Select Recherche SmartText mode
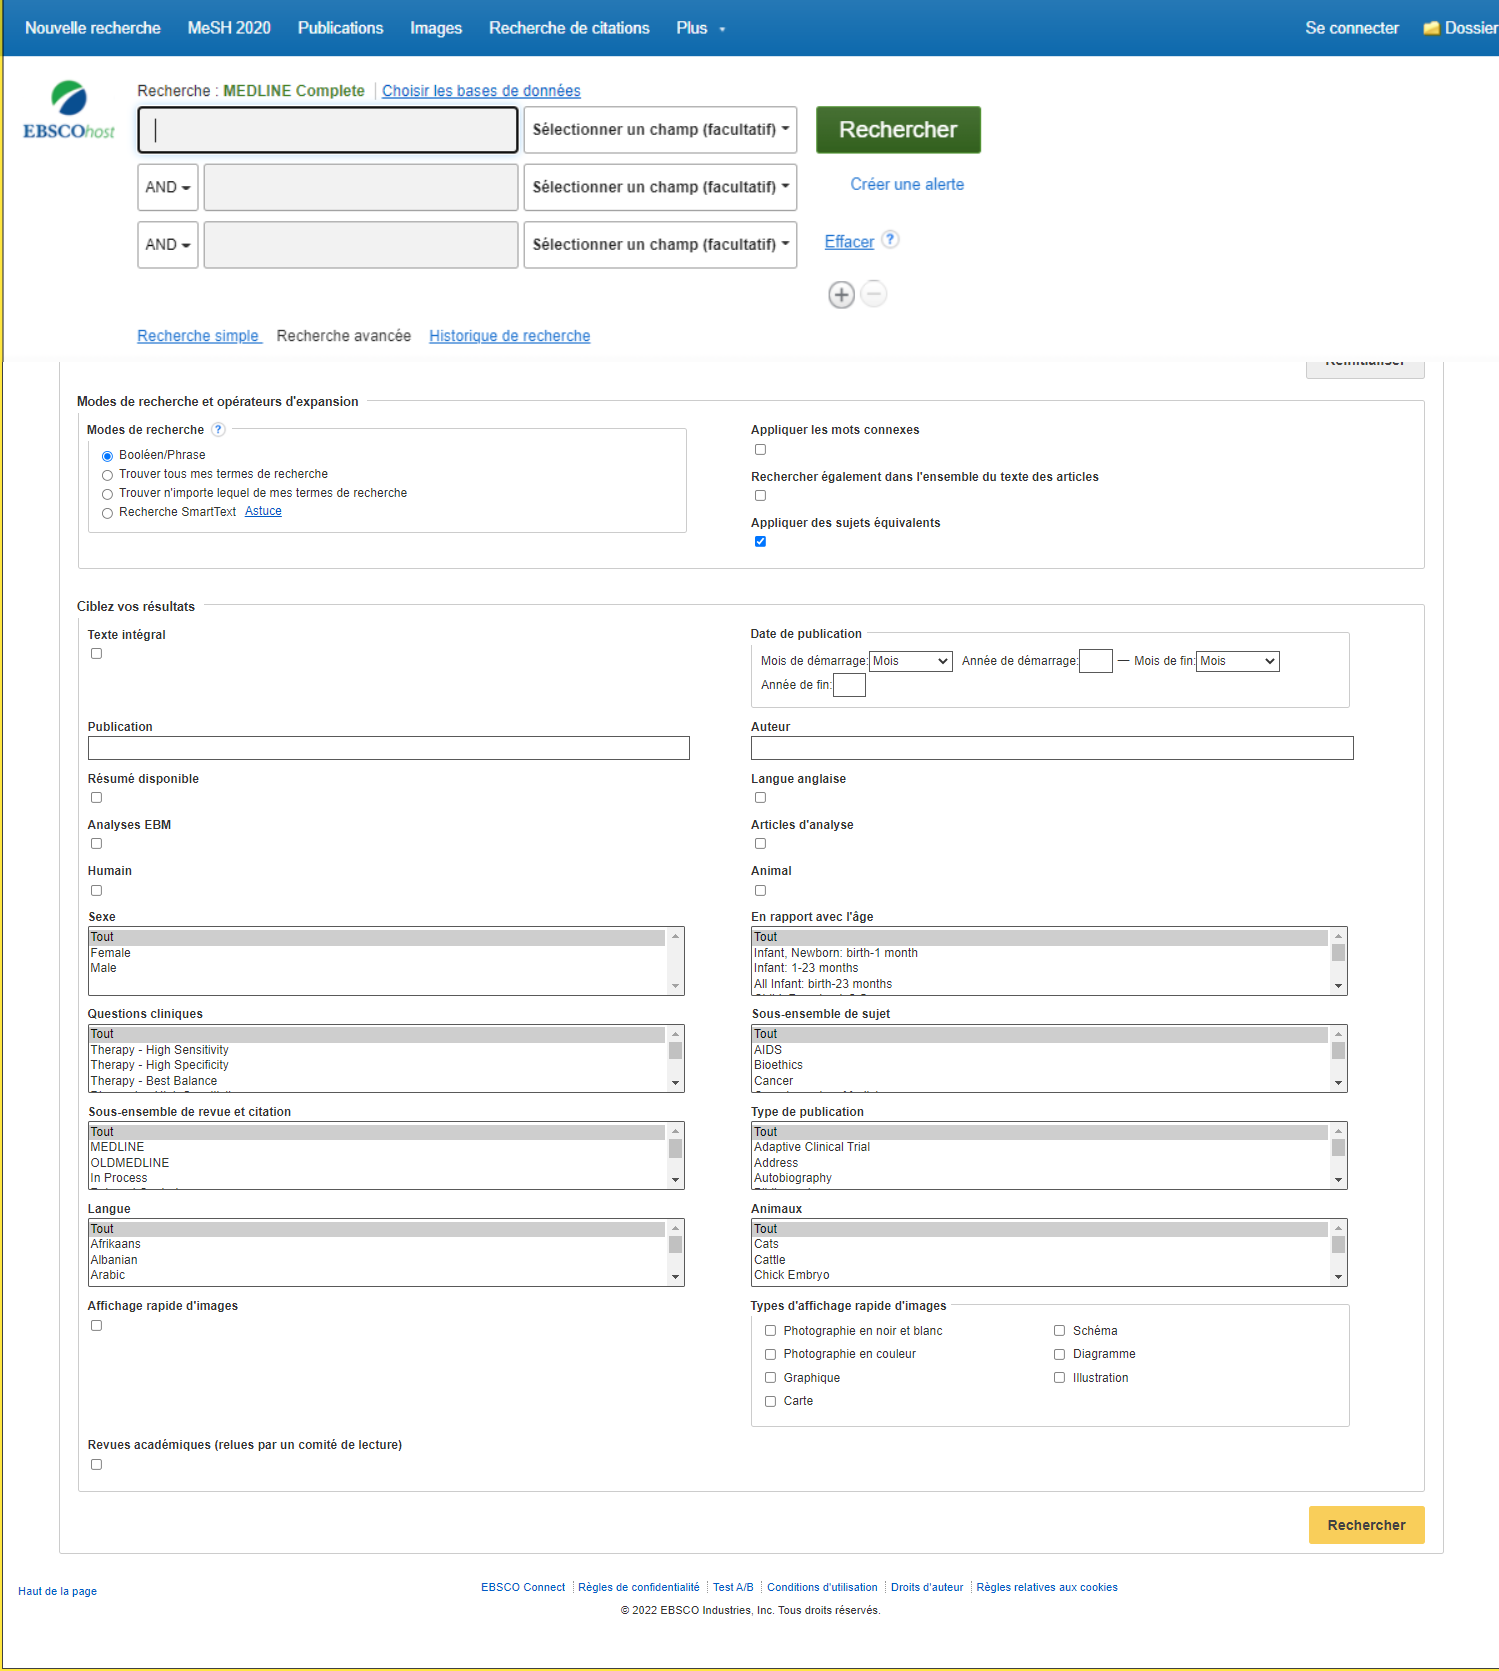Viewport: 1499px width, 1671px height. pos(107,513)
